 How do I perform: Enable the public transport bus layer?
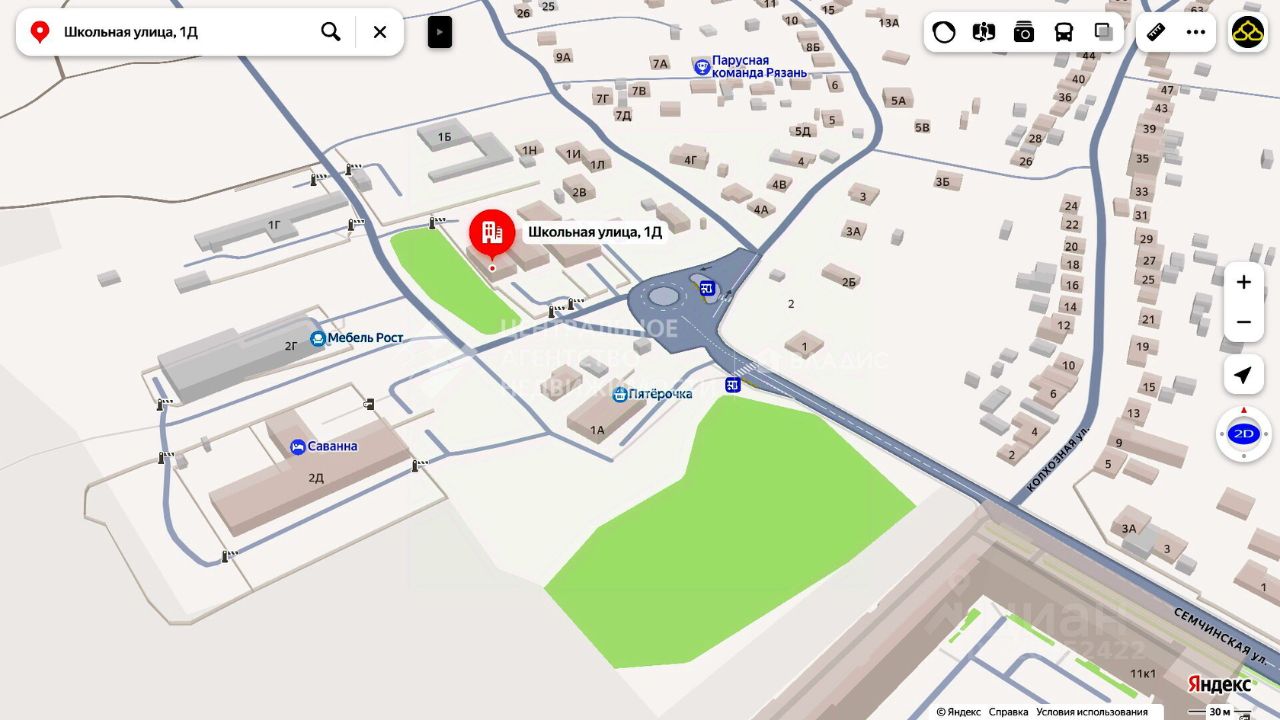pos(1064,32)
